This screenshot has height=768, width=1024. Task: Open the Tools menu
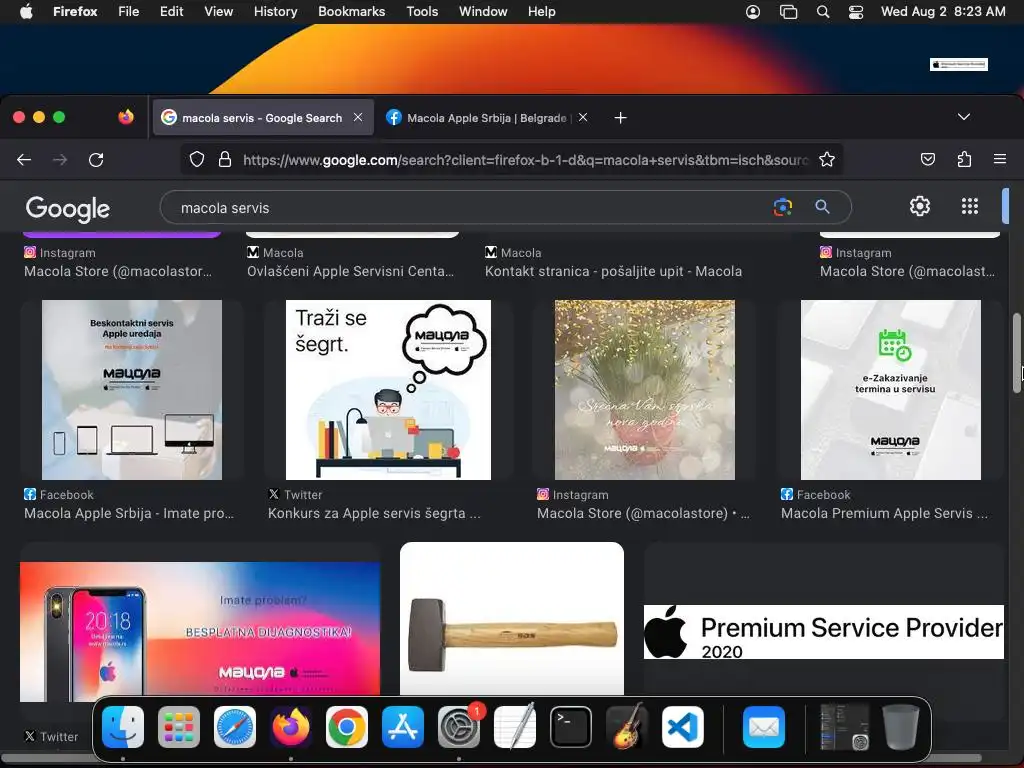click(422, 11)
